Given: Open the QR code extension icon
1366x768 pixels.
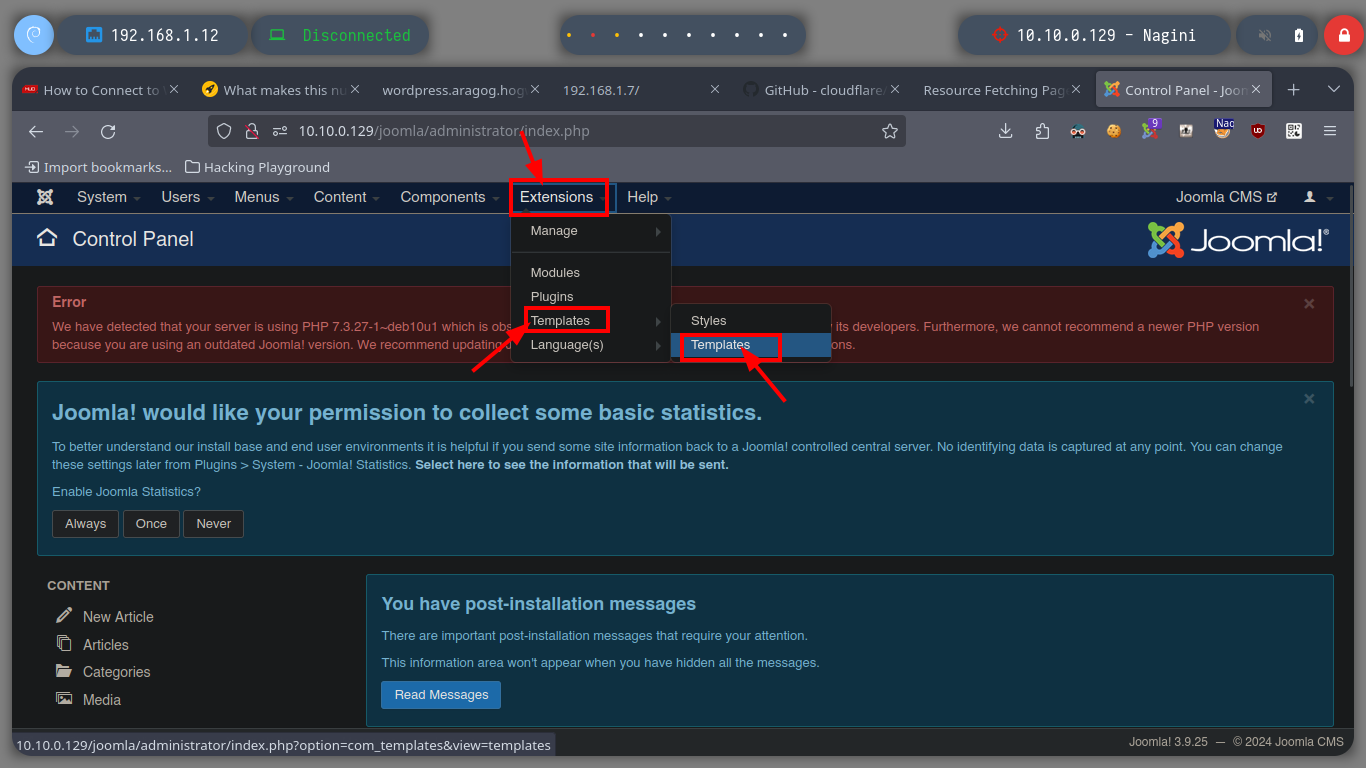Looking at the screenshot, I should (x=1293, y=131).
